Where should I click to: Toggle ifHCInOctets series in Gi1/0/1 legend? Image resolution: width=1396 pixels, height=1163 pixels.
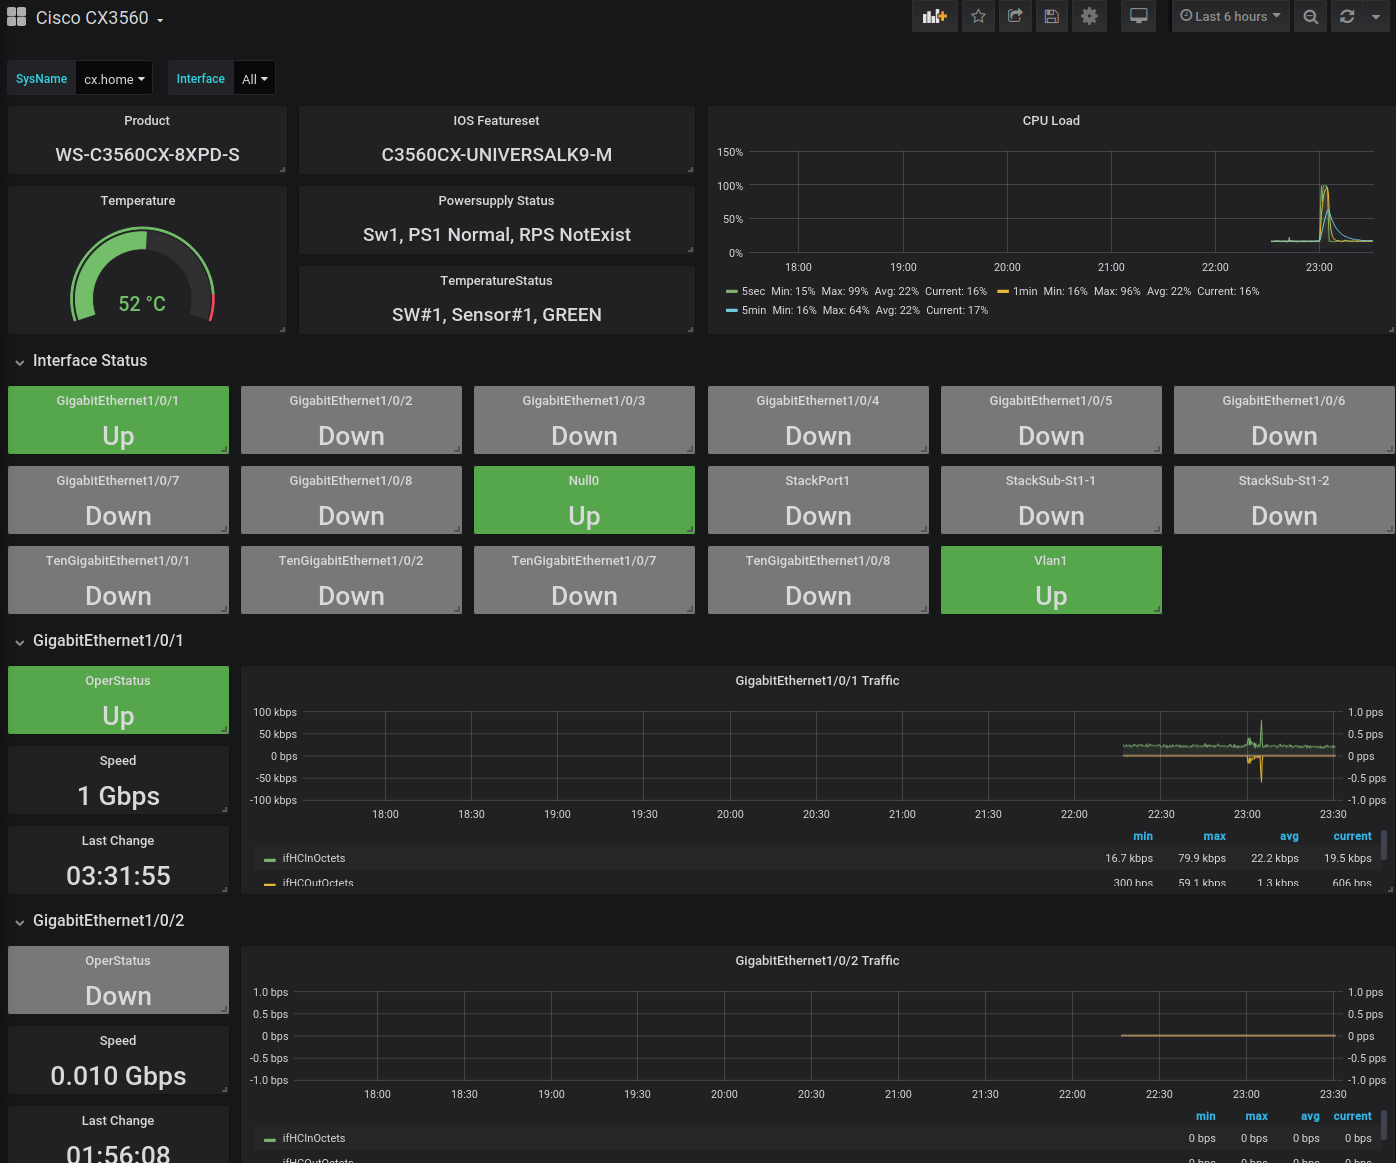[x=313, y=858]
